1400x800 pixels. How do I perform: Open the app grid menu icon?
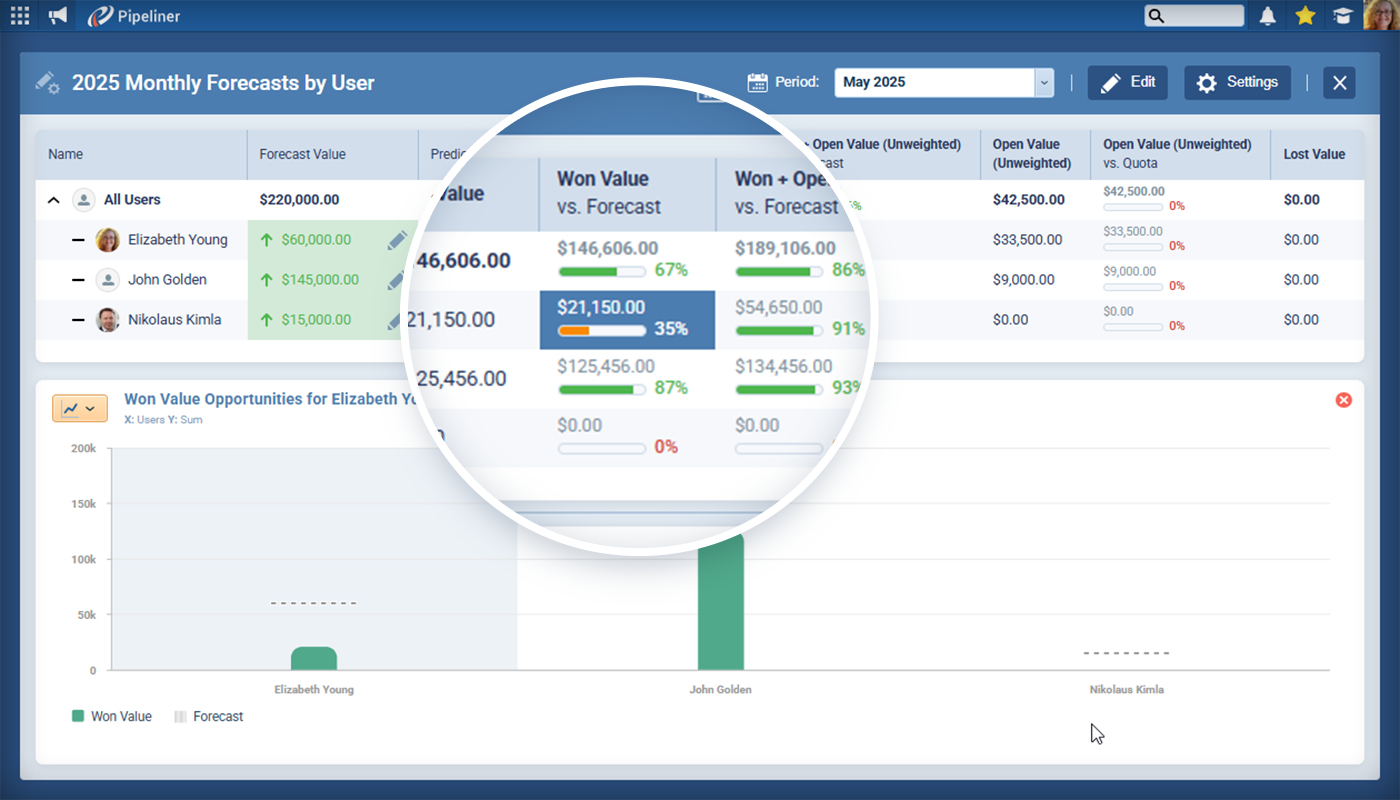click(x=20, y=16)
